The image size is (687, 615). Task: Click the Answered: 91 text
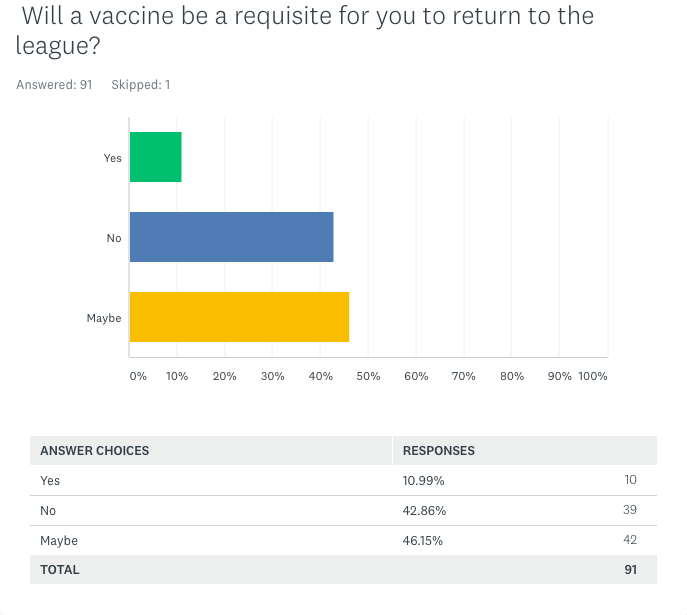pos(54,85)
